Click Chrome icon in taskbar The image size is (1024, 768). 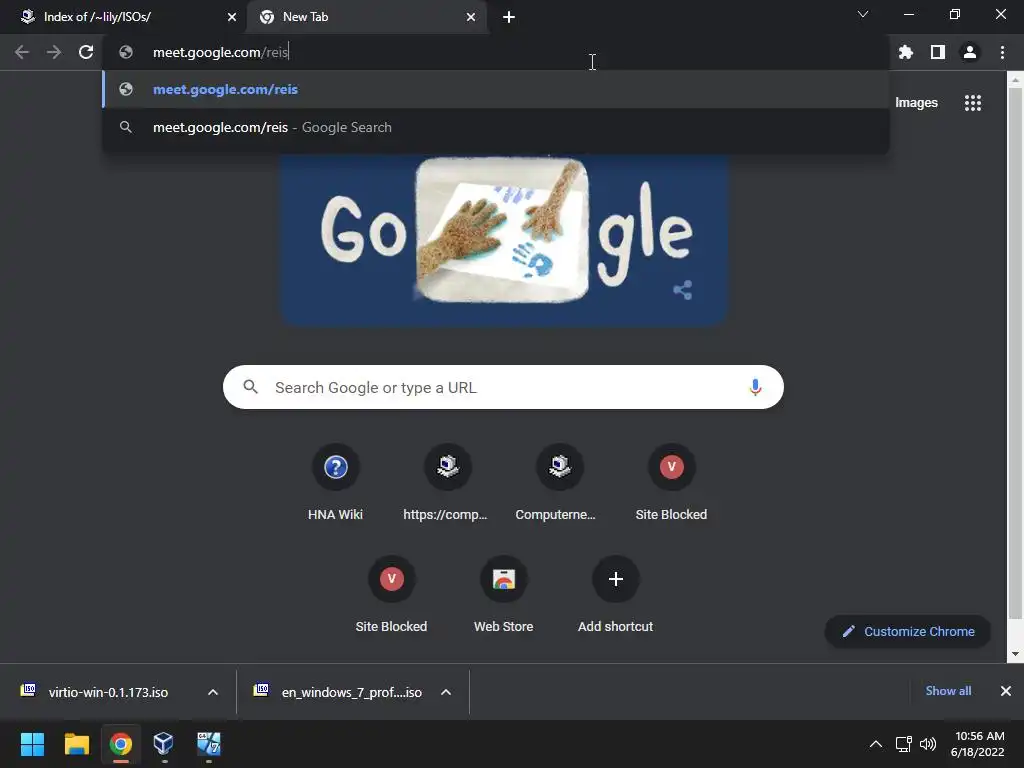tap(120, 744)
